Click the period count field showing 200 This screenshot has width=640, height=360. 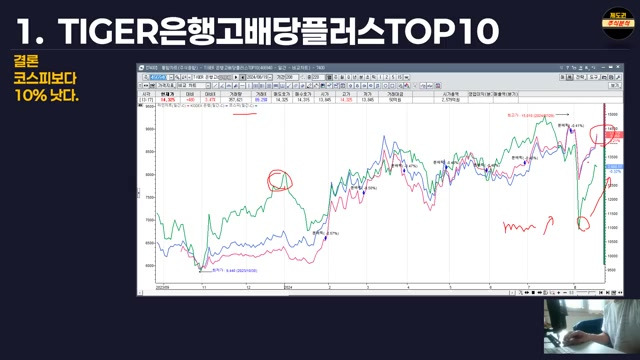click(292, 77)
